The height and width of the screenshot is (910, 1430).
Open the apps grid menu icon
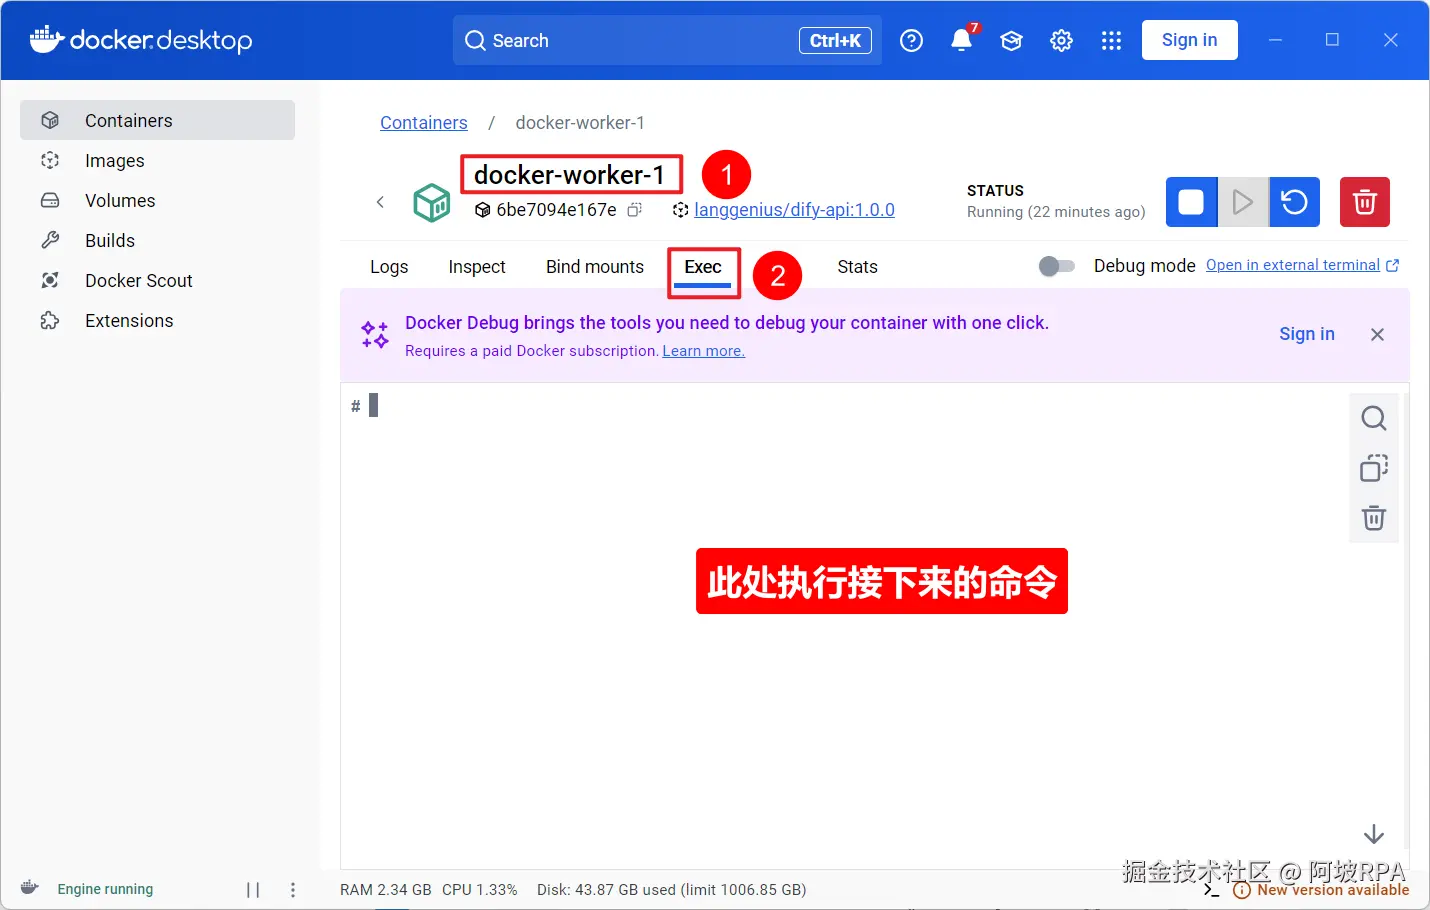(x=1111, y=40)
